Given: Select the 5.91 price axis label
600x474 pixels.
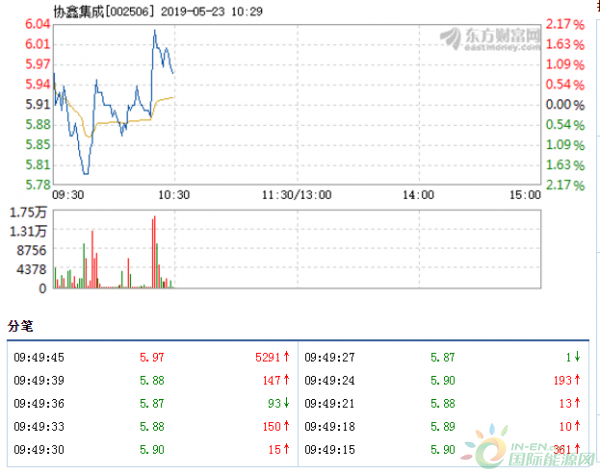Looking at the screenshot, I should coord(38,104).
